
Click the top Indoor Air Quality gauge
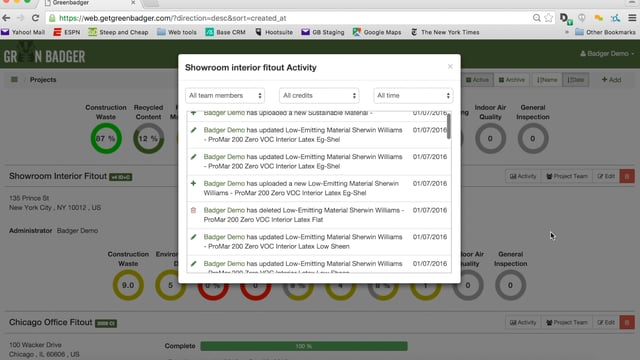(x=490, y=138)
